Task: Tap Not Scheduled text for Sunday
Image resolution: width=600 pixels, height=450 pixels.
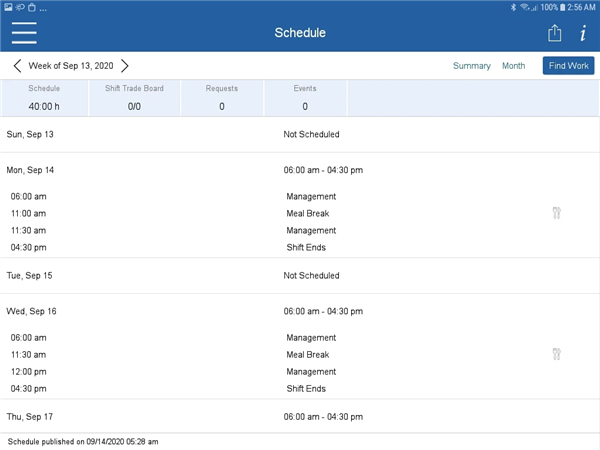Action: tap(311, 134)
